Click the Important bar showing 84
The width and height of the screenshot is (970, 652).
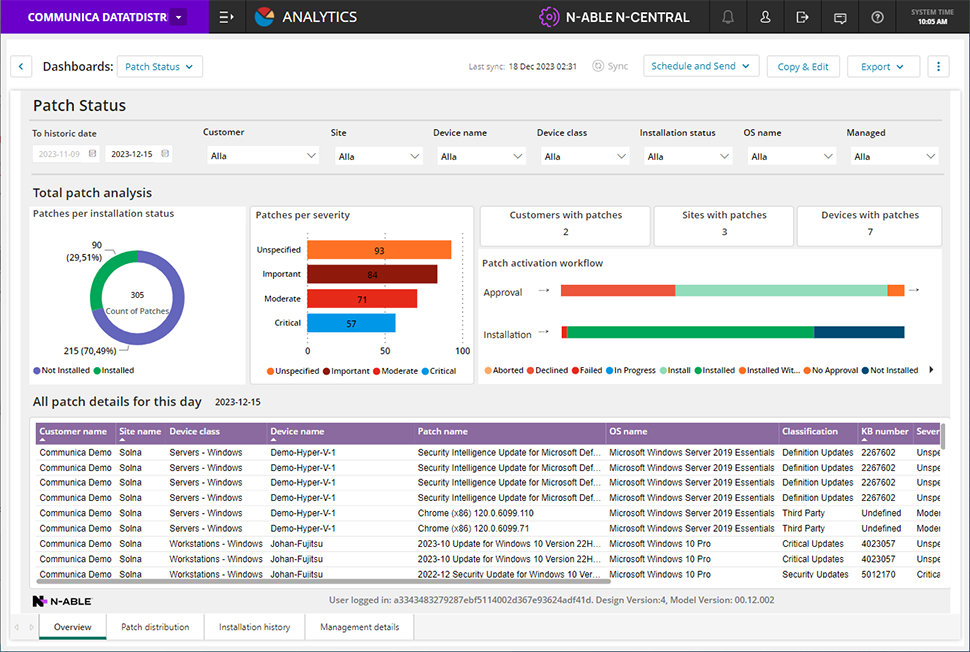click(x=372, y=274)
